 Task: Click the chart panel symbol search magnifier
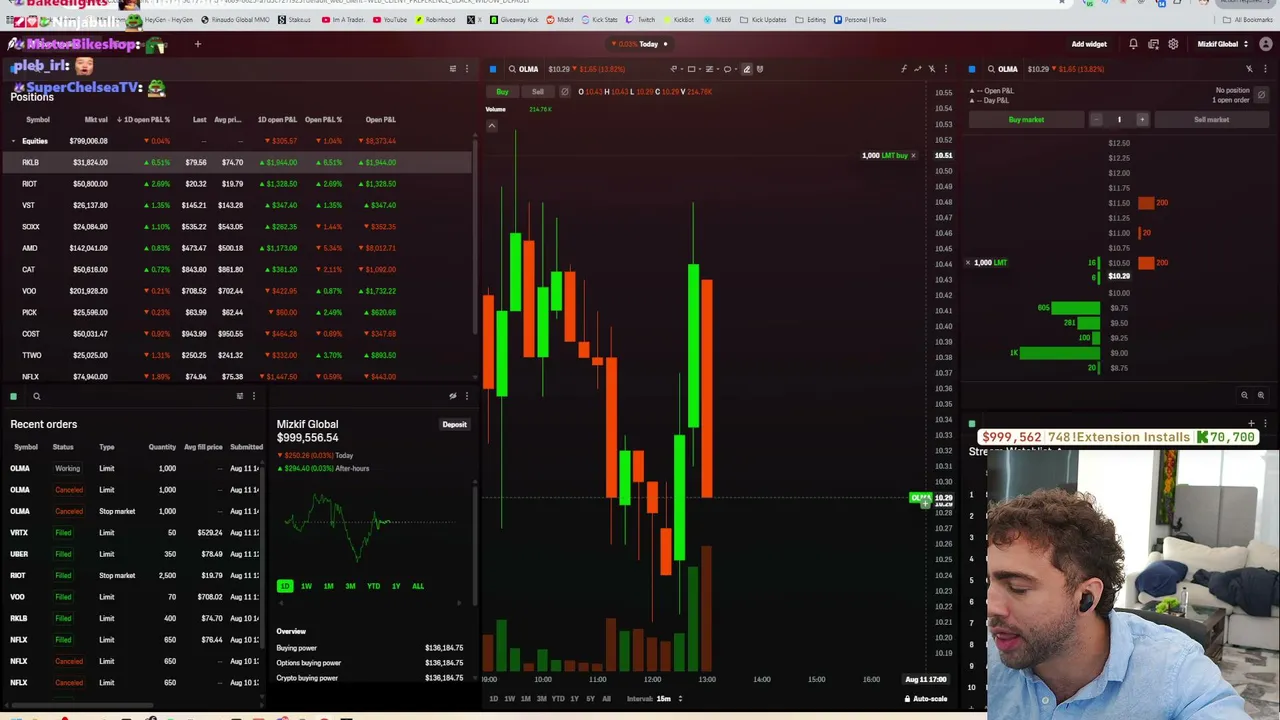click(x=512, y=69)
